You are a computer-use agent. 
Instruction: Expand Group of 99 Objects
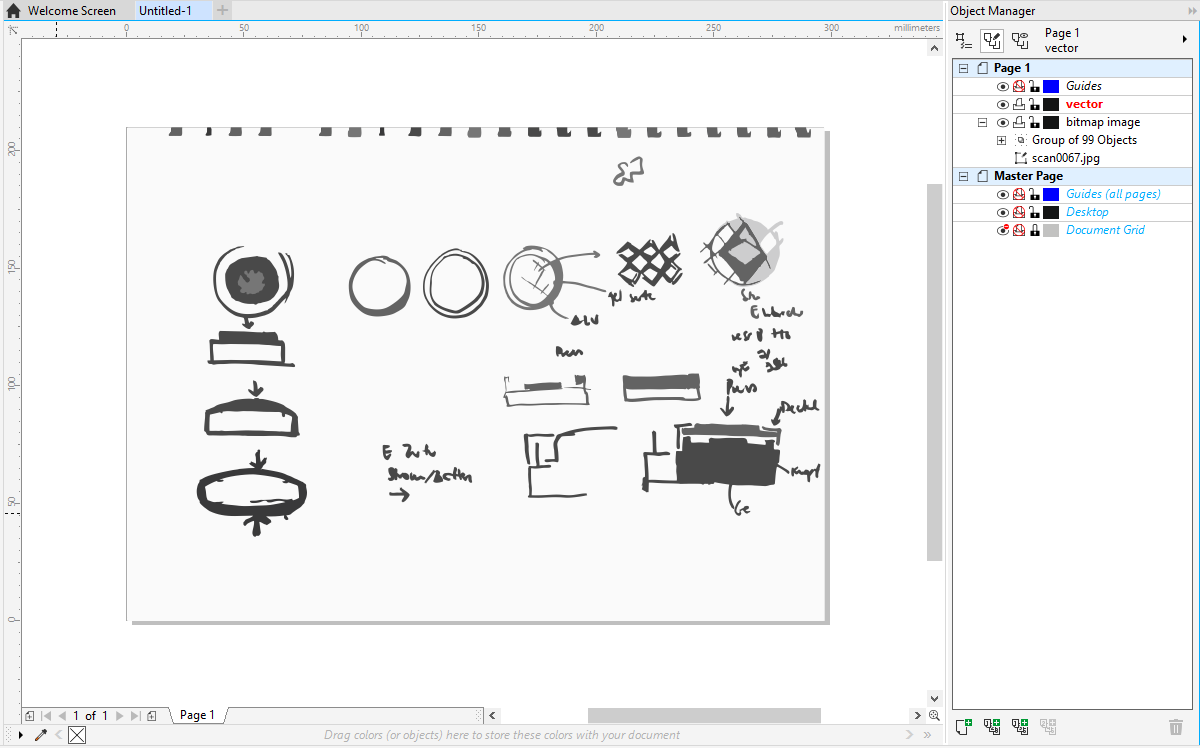point(1001,140)
